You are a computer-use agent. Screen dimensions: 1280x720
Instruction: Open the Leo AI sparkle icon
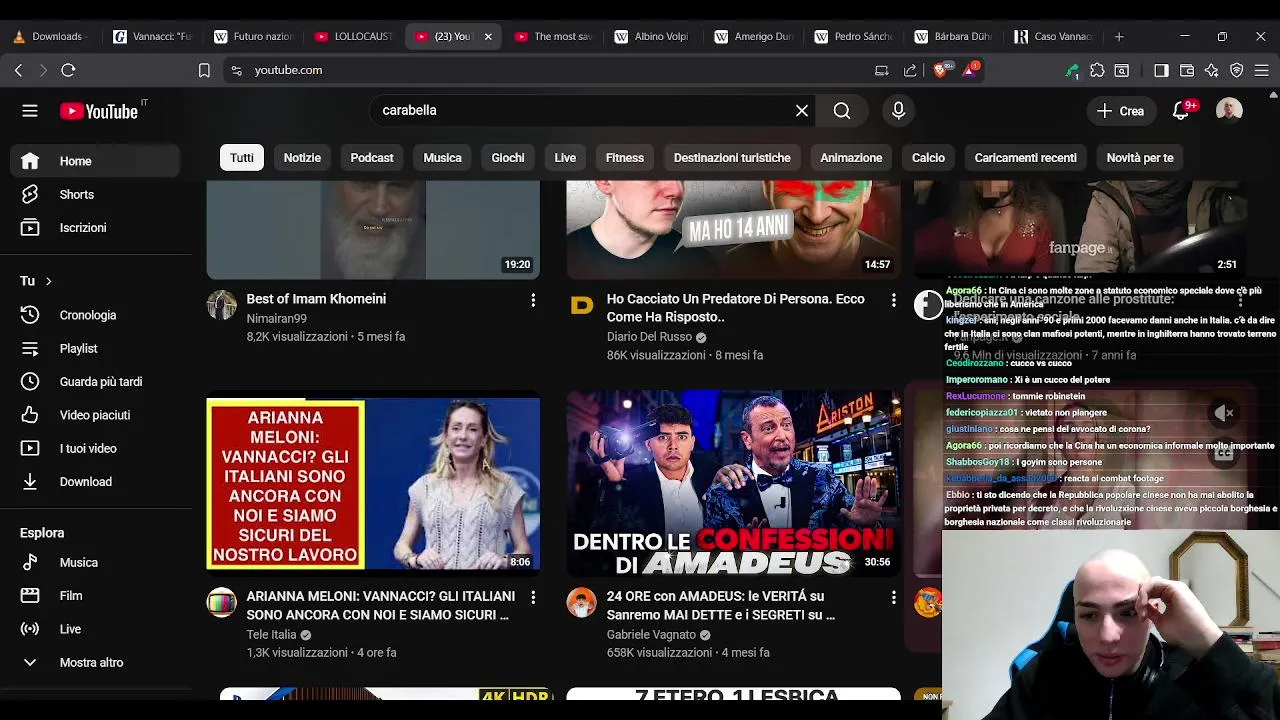pyautogui.click(x=1211, y=70)
